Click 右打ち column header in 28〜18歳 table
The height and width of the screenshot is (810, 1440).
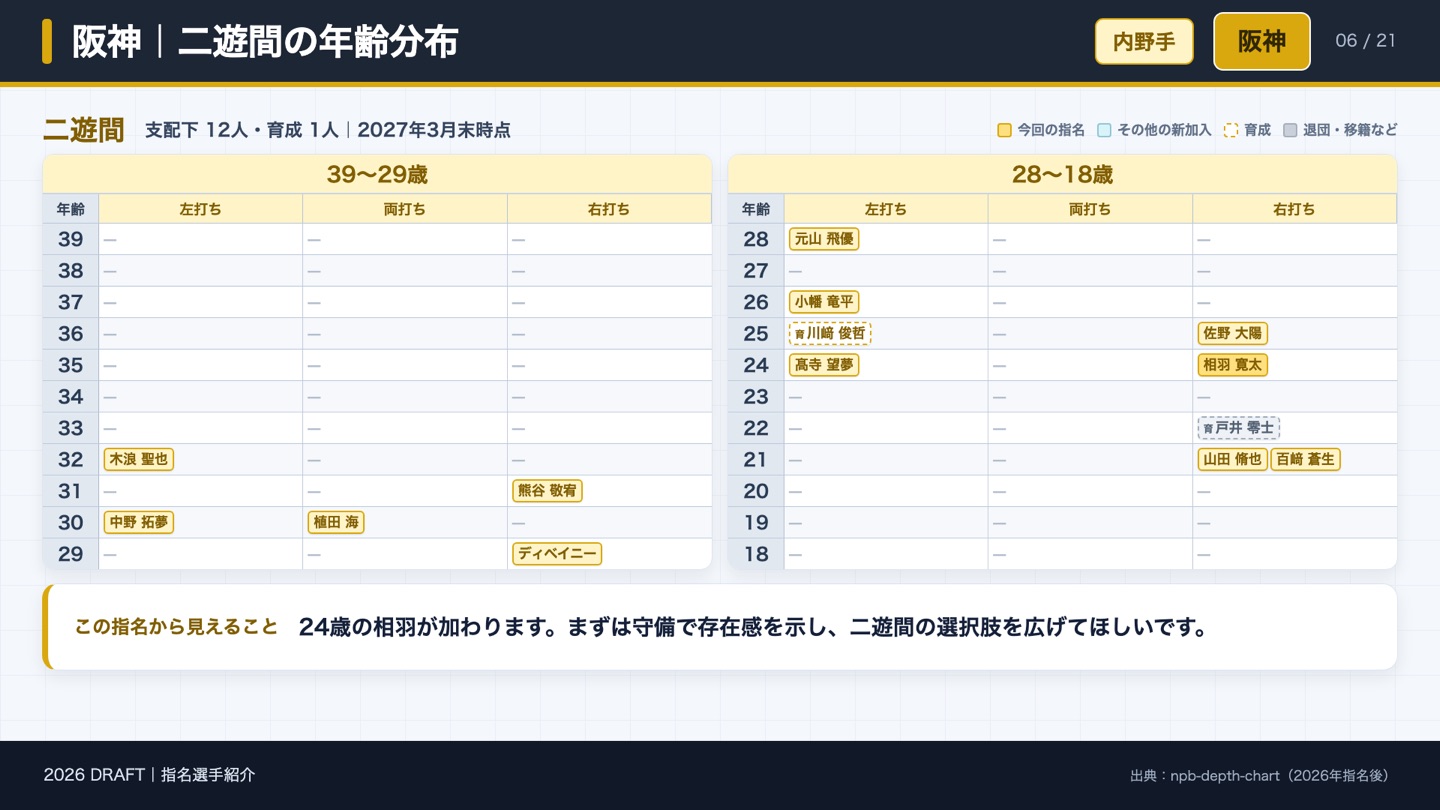coord(1295,209)
